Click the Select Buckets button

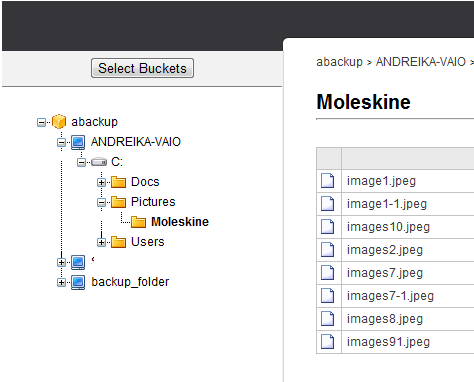[142, 68]
